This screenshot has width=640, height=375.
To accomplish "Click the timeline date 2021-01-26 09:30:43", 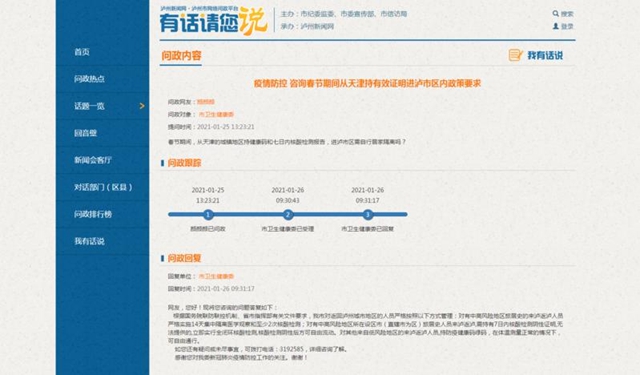I will pos(288,195).
